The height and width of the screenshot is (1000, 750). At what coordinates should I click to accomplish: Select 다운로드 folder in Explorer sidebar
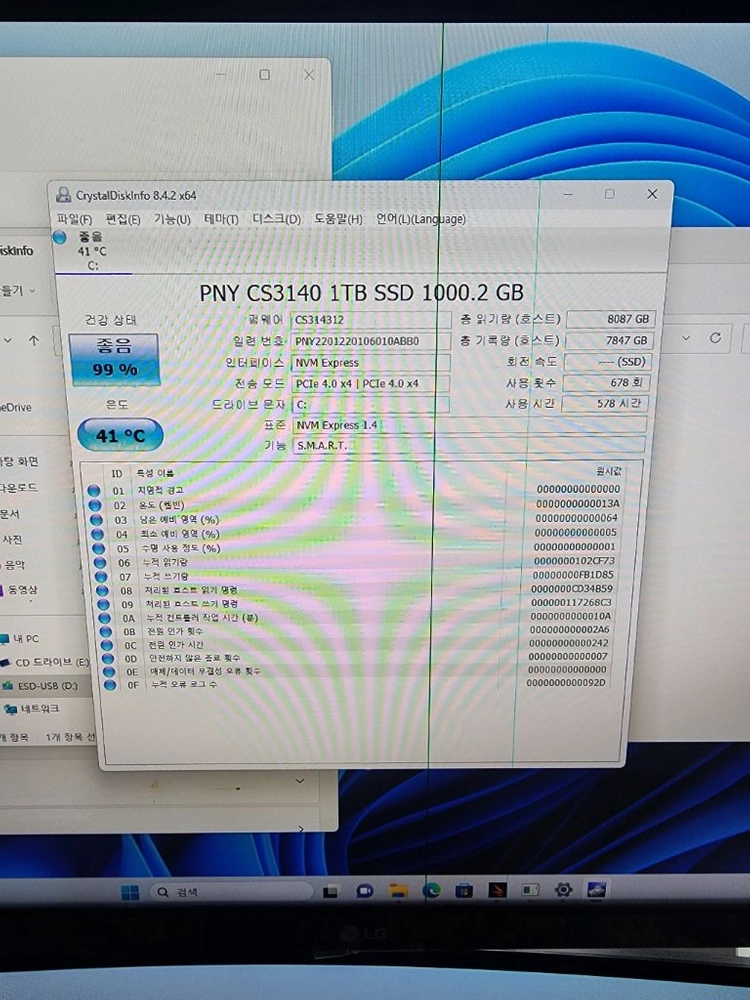click(x=18, y=488)
